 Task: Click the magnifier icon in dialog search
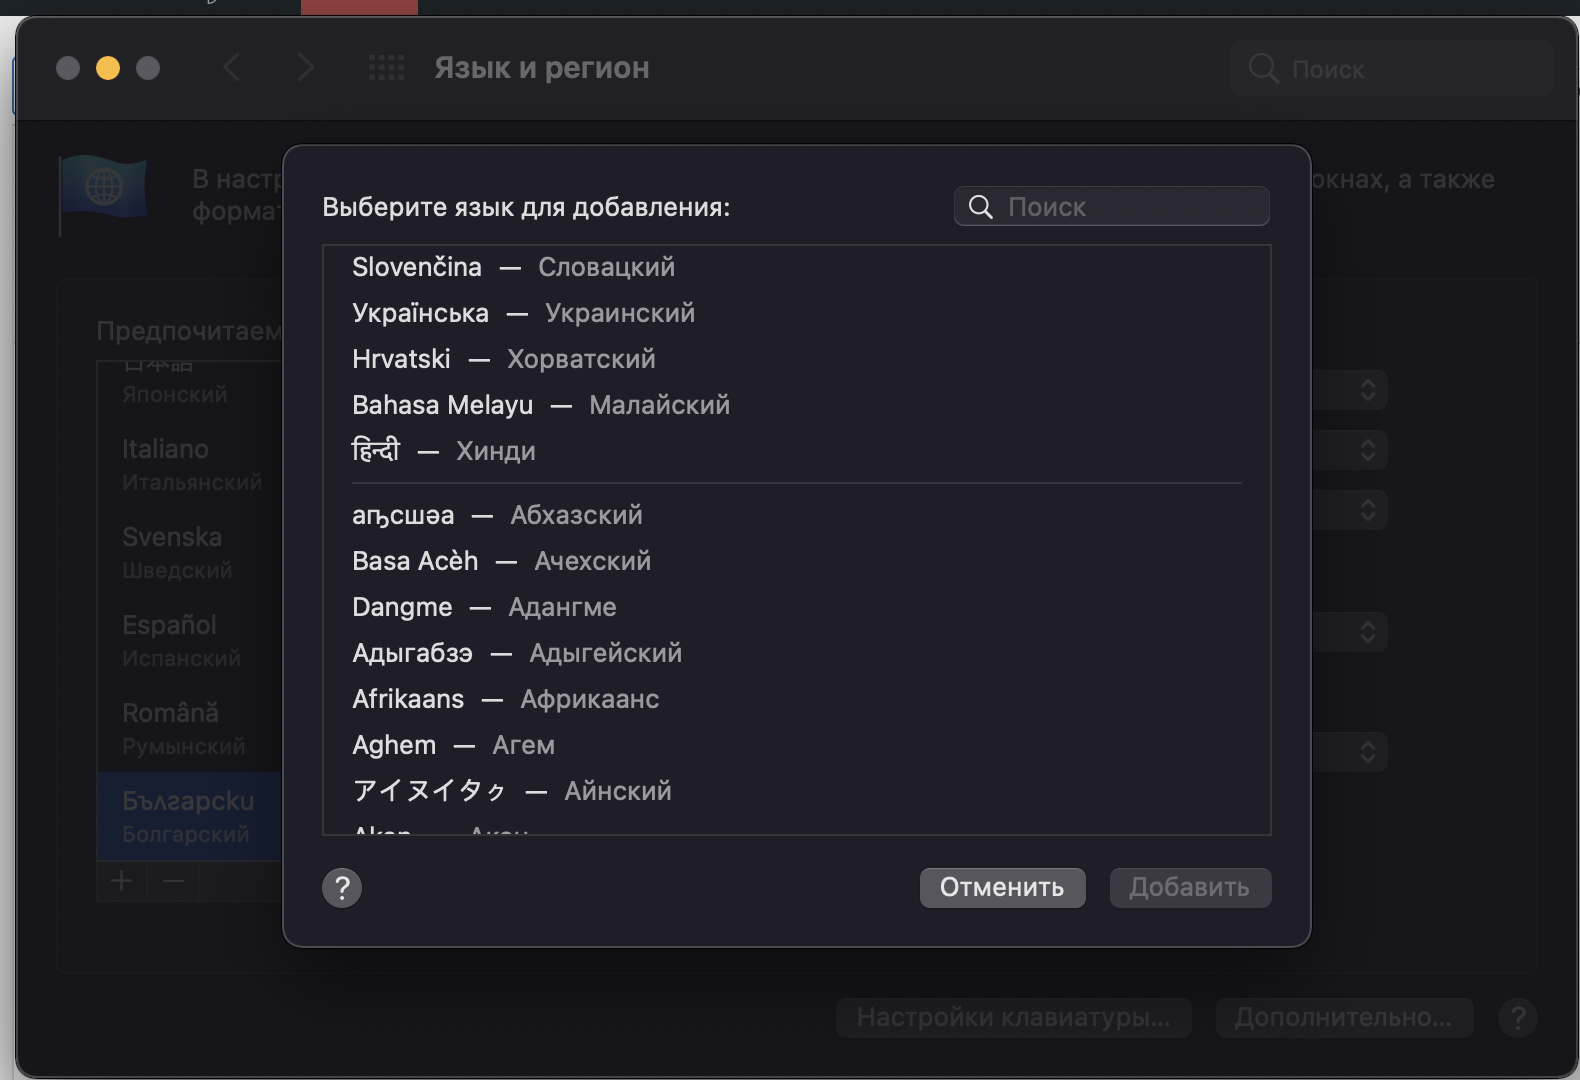pyautogui.click(x=981, y=207)
